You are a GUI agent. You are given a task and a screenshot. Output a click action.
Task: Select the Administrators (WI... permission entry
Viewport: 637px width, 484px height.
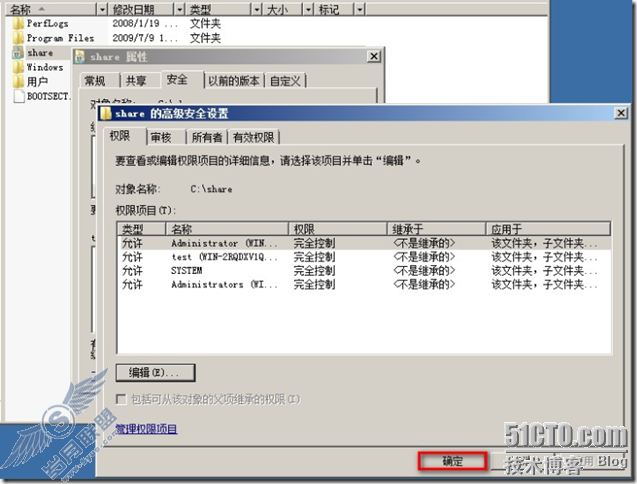click(364, 284)
